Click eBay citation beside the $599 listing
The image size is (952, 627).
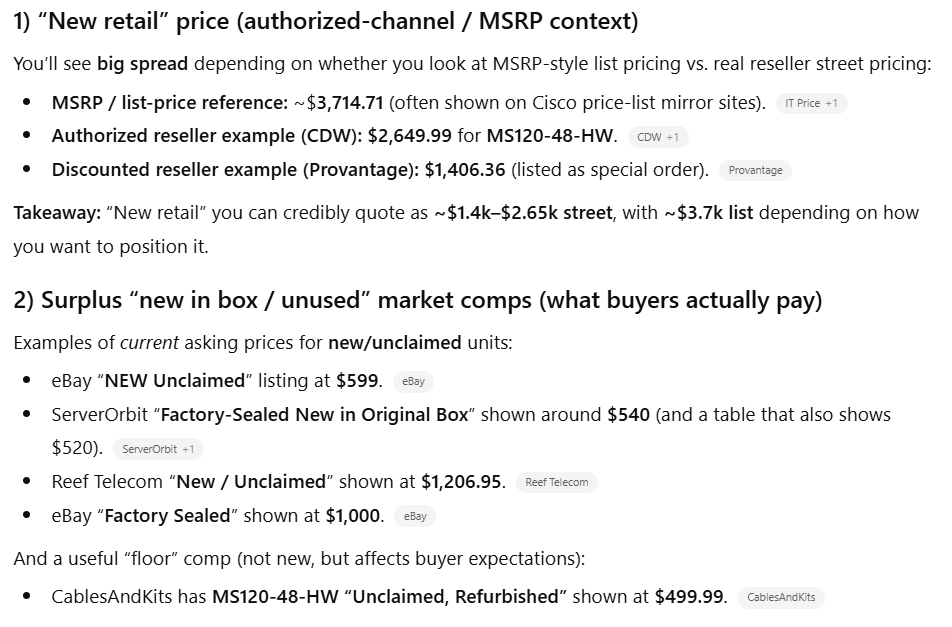point(413,381)
